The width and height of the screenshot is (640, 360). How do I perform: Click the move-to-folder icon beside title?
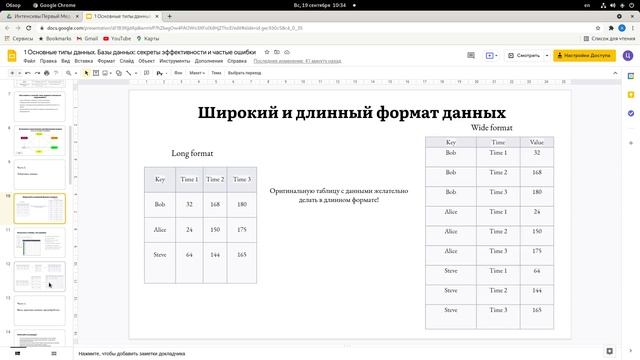(277, 52)
